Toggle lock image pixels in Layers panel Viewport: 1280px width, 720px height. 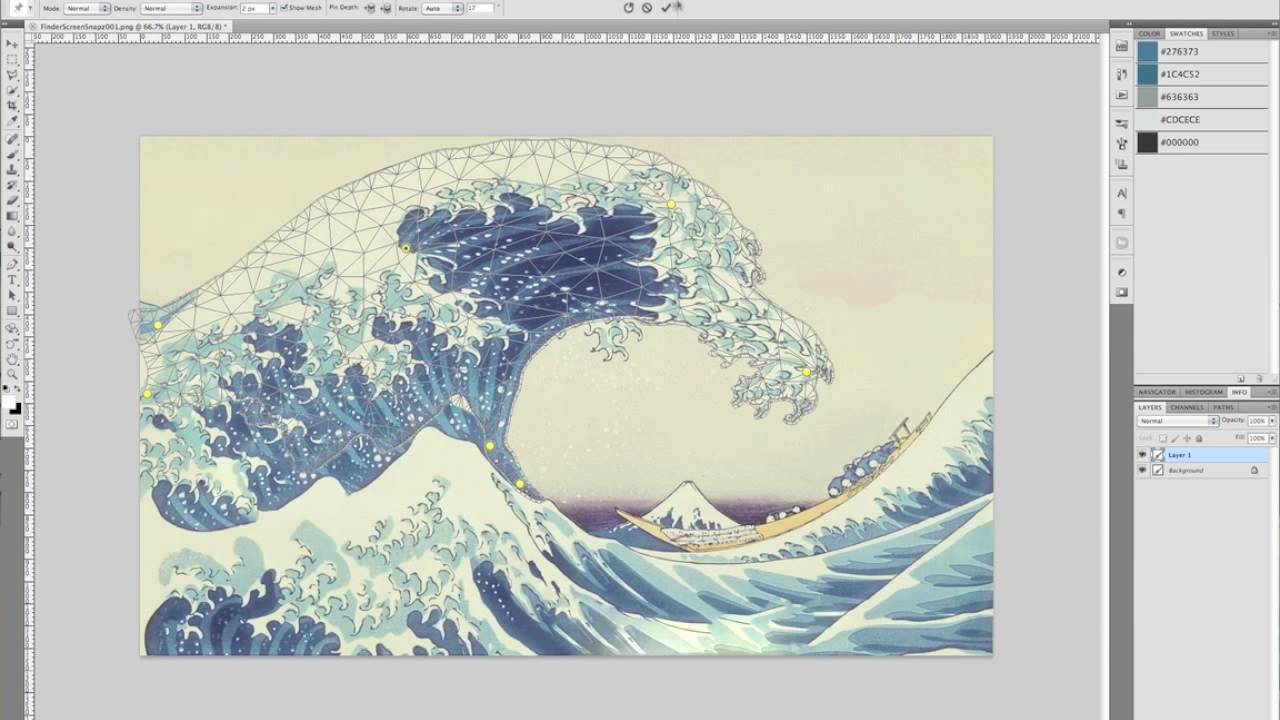1175,438
